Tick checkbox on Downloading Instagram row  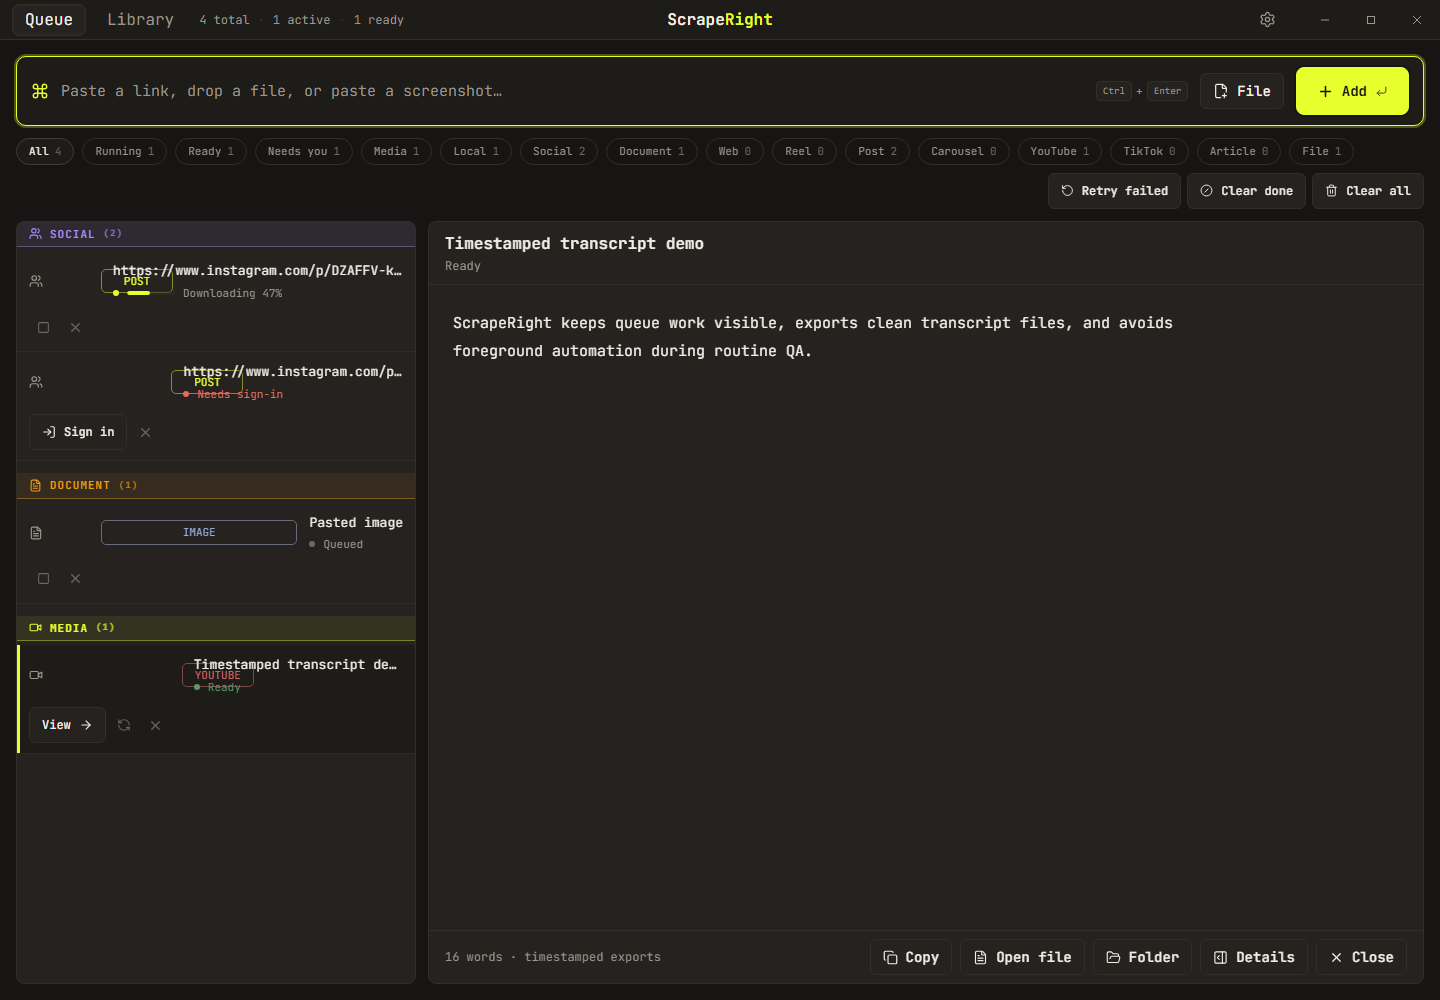[43, 328]
